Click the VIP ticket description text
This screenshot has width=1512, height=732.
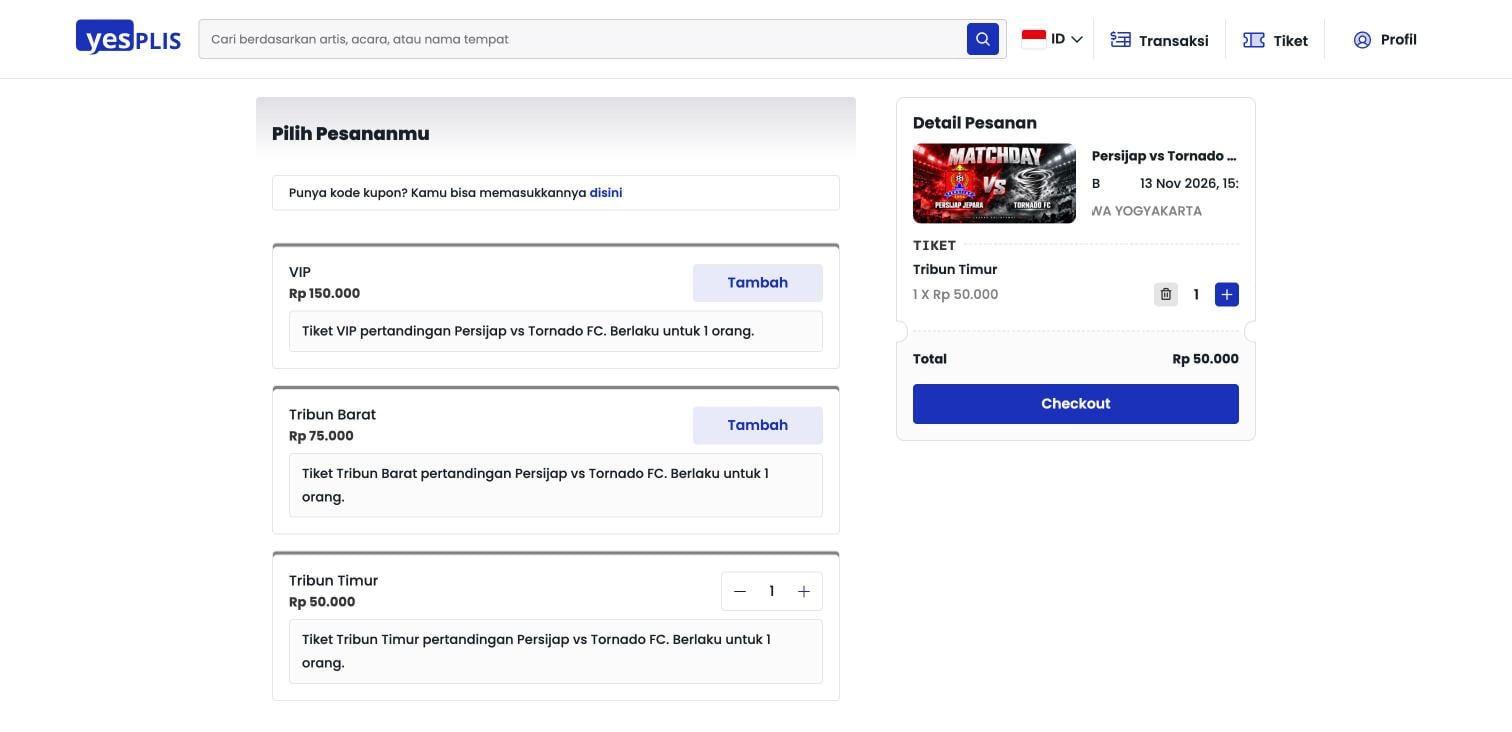[x=528, y=331]
